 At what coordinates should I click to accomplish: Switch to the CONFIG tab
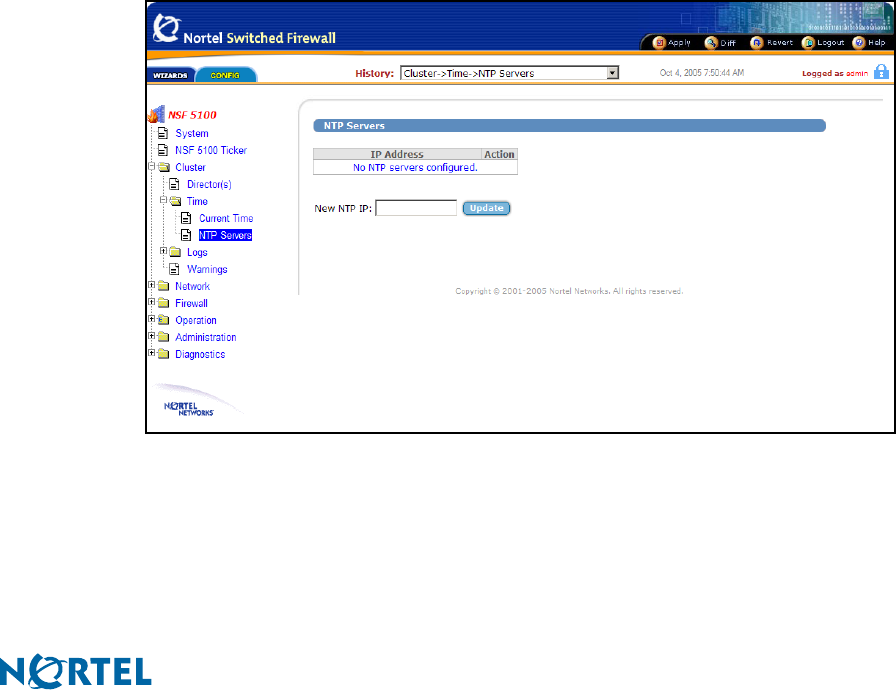(225, 75)
